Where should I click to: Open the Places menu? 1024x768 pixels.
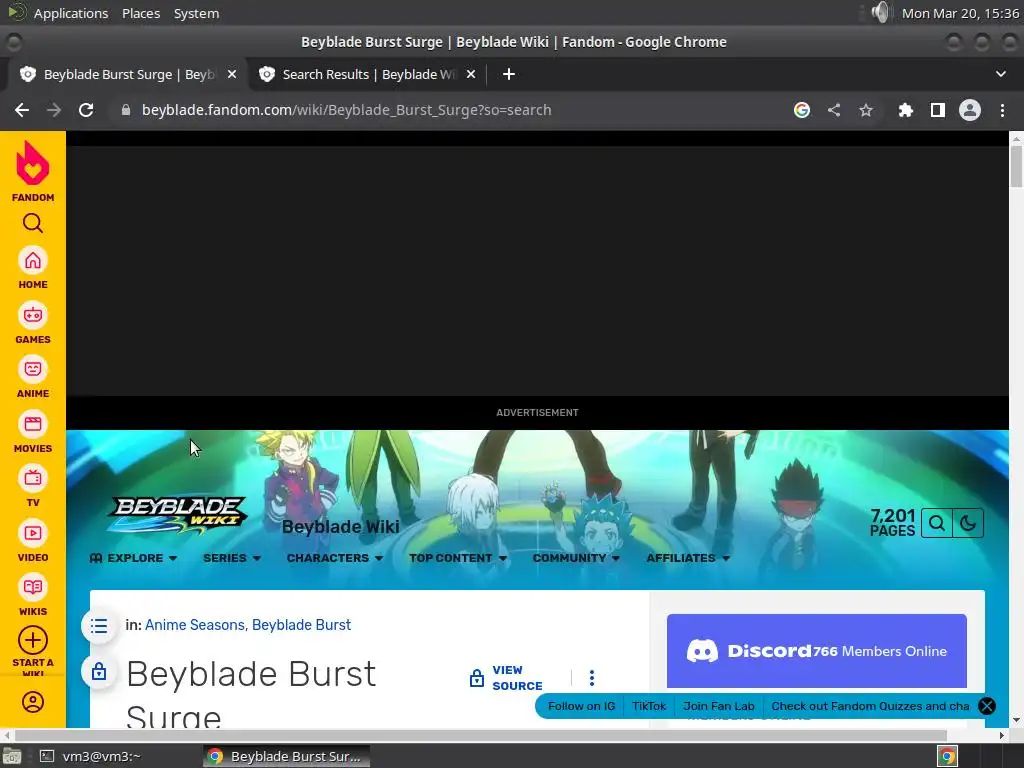[140, 13]
